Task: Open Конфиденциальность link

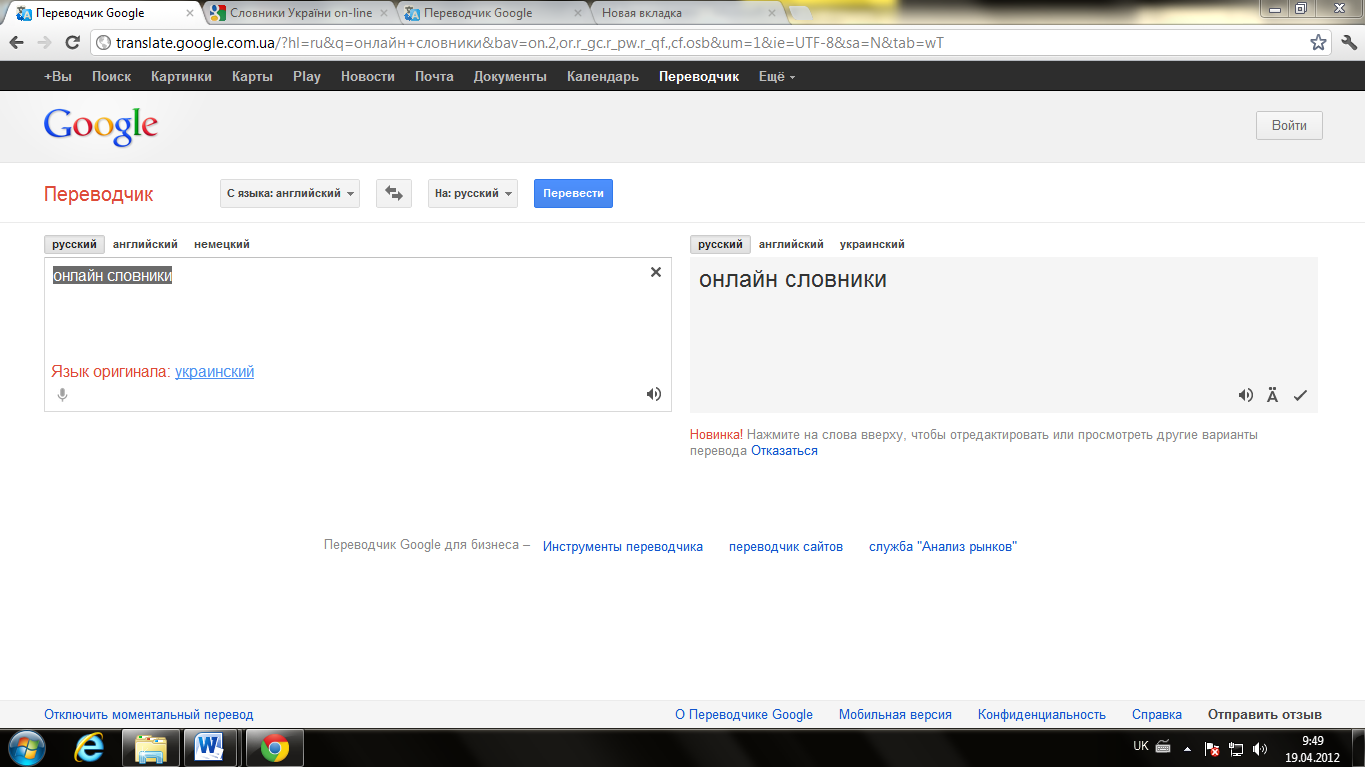Action: pos(1042,715)
